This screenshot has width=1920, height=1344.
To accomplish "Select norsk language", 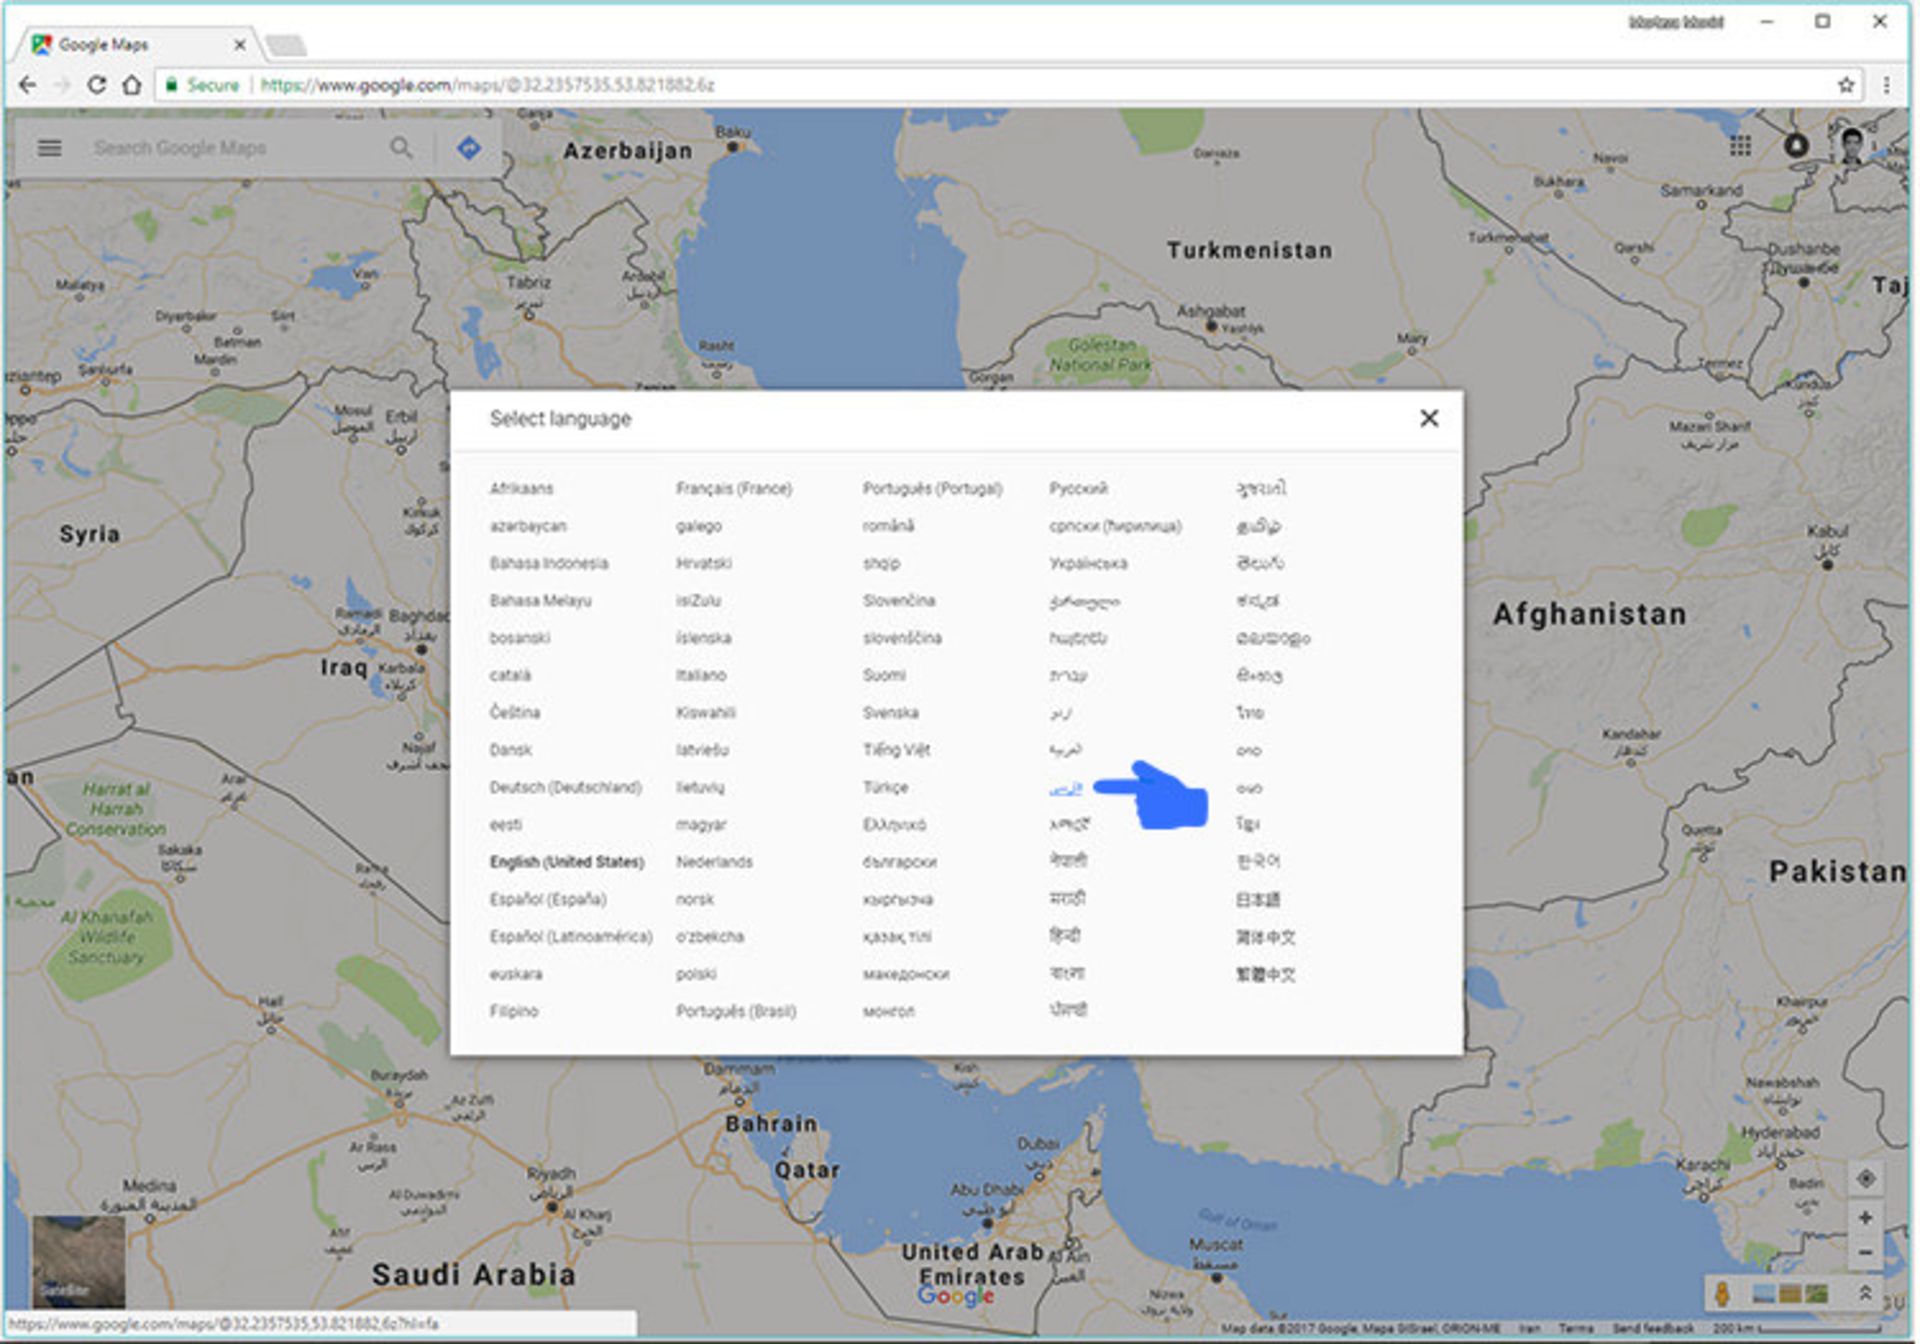I will click(694, 899).
